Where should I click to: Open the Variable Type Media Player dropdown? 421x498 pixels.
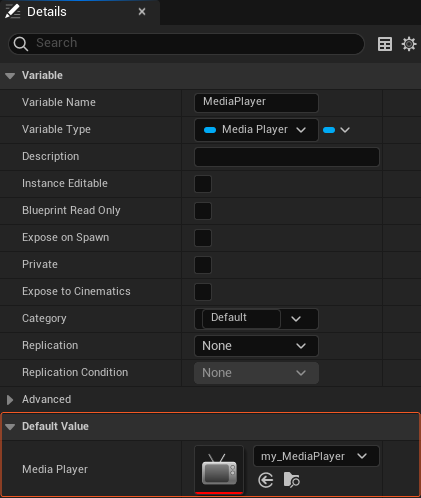(256, 130)
